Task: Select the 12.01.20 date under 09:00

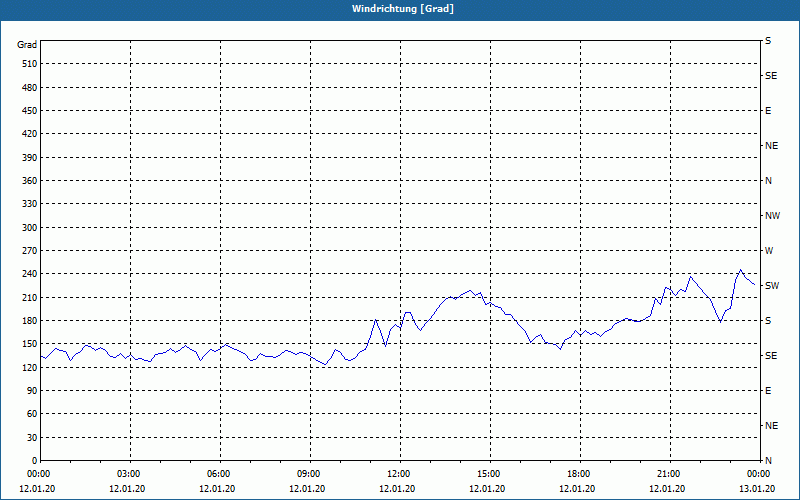Action: [307, 489]
